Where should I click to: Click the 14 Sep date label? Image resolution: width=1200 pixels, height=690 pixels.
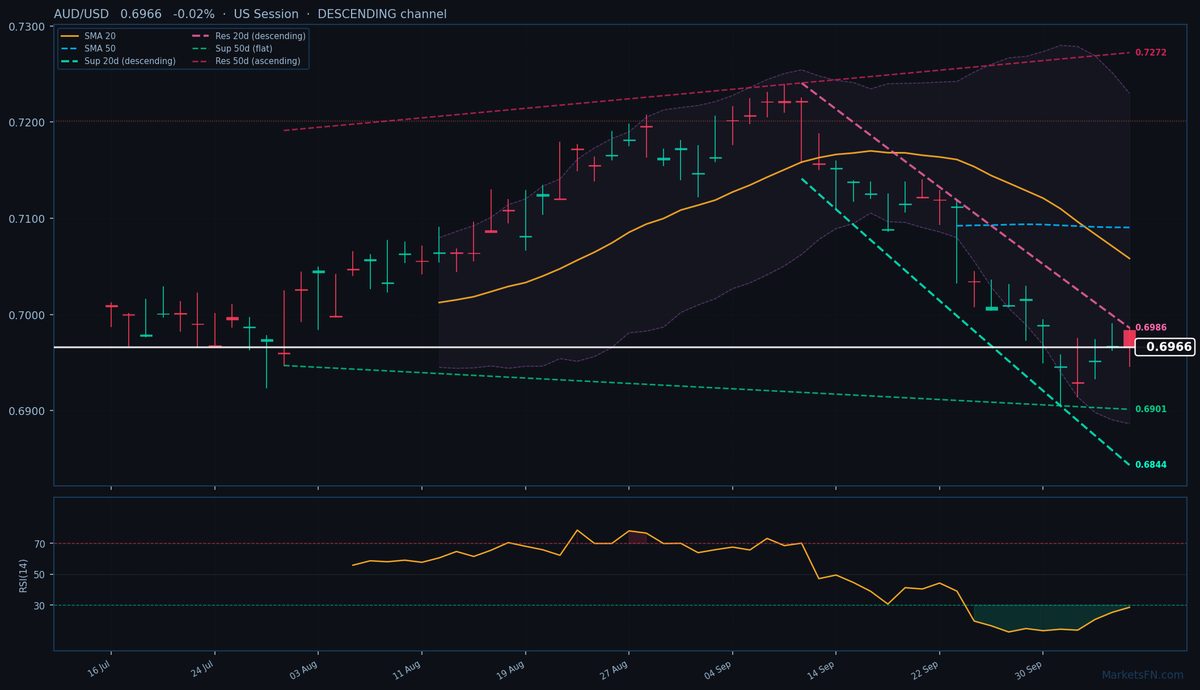pyautogui.click(x=823, y=669)
